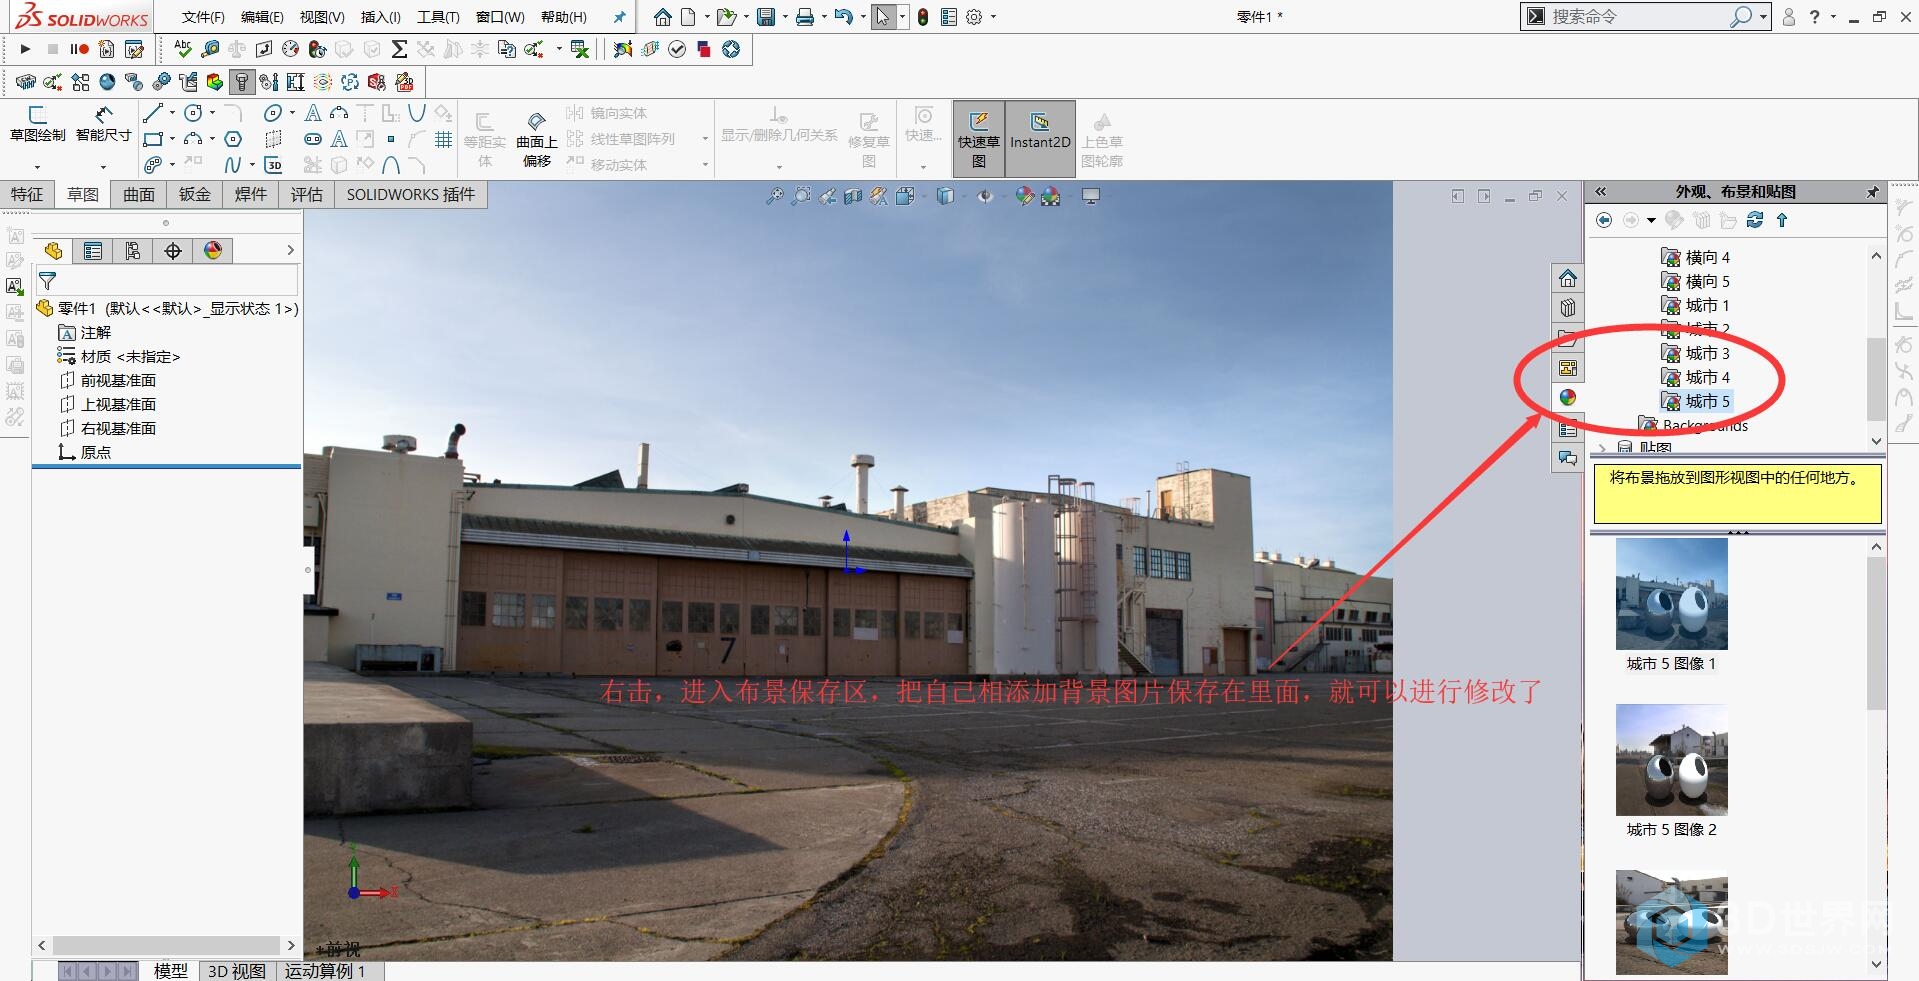Select the Ellipse sketch tool

[272, 113]
